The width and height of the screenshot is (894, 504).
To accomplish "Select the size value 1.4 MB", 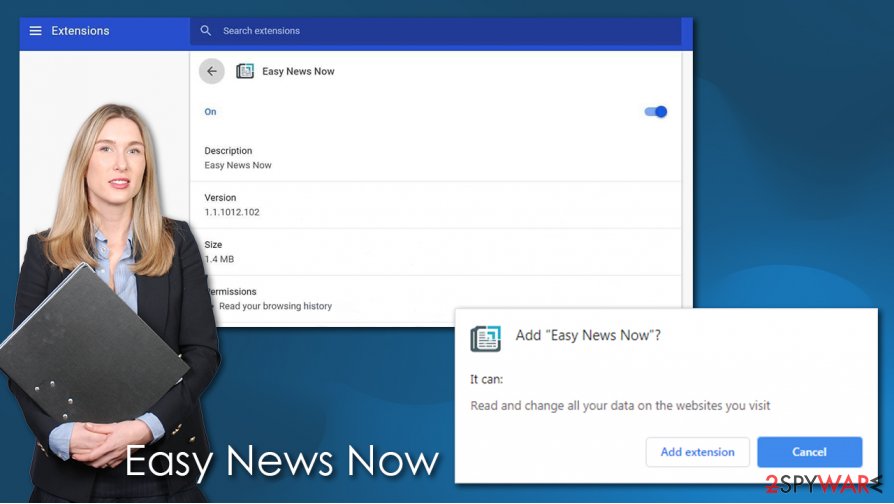I will point(219,259).
